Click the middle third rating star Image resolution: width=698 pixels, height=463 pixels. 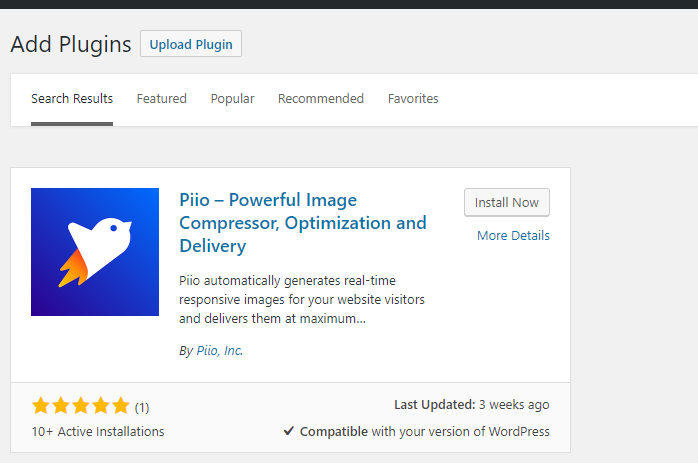point(81,406)
